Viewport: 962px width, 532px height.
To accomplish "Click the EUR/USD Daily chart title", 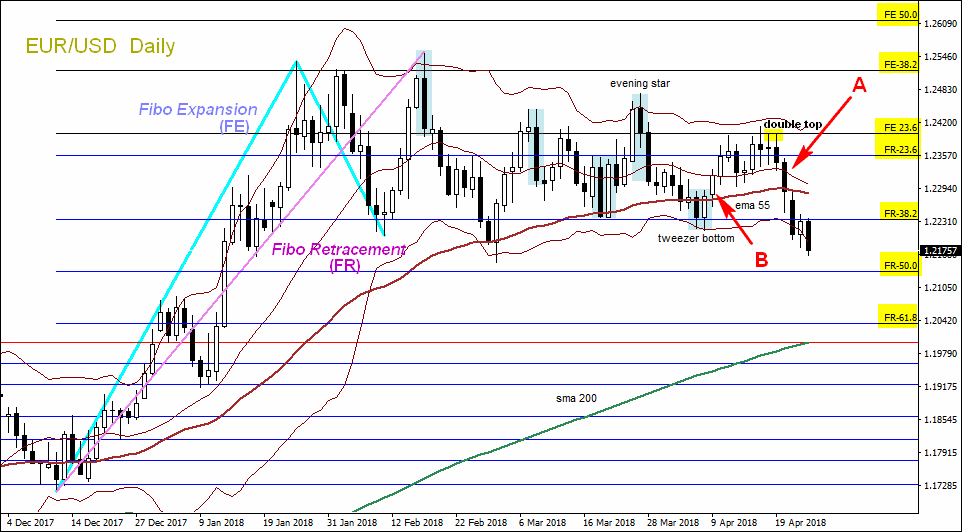I will tap(100, 46).
